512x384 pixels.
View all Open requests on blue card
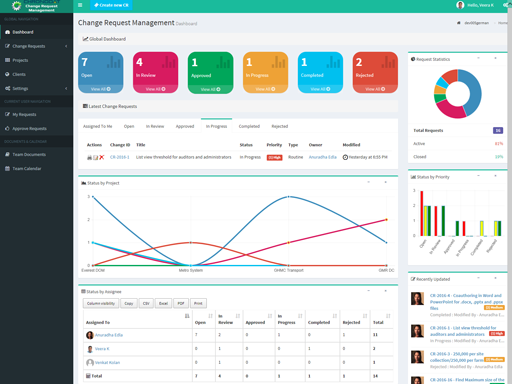pos(101,89)
